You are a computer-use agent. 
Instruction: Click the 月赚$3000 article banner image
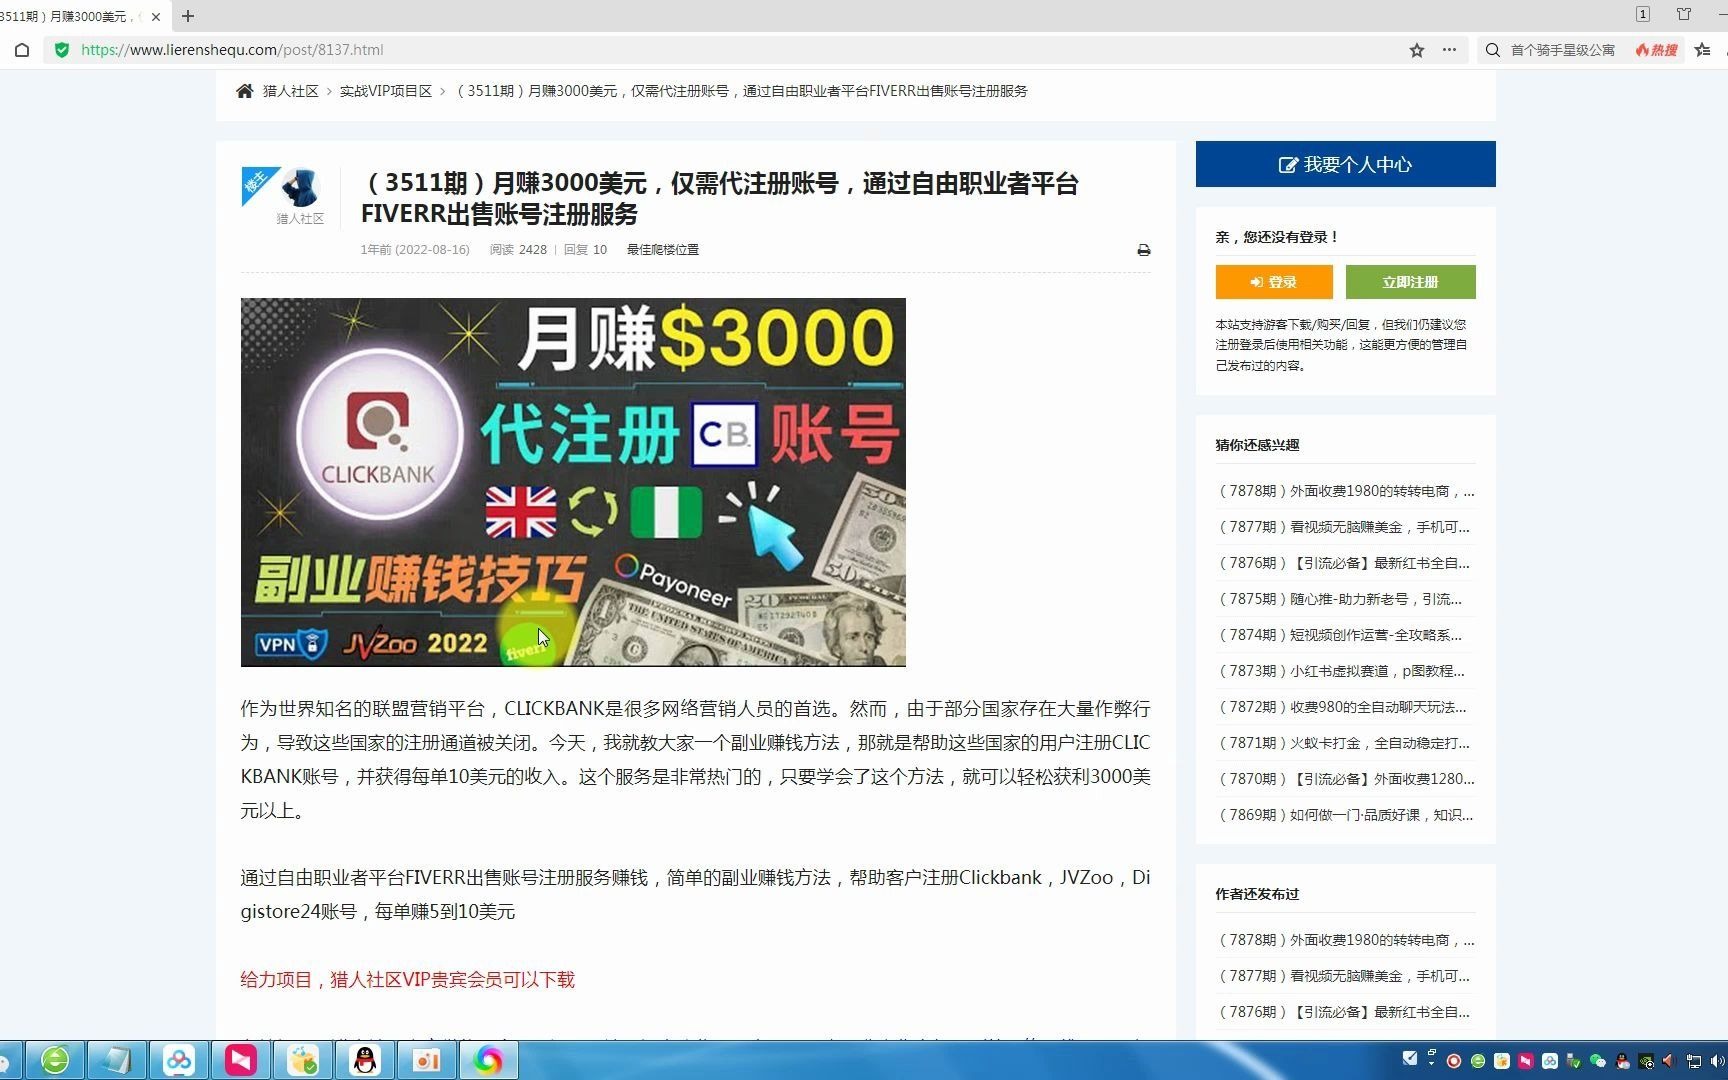tap(573, 482)
